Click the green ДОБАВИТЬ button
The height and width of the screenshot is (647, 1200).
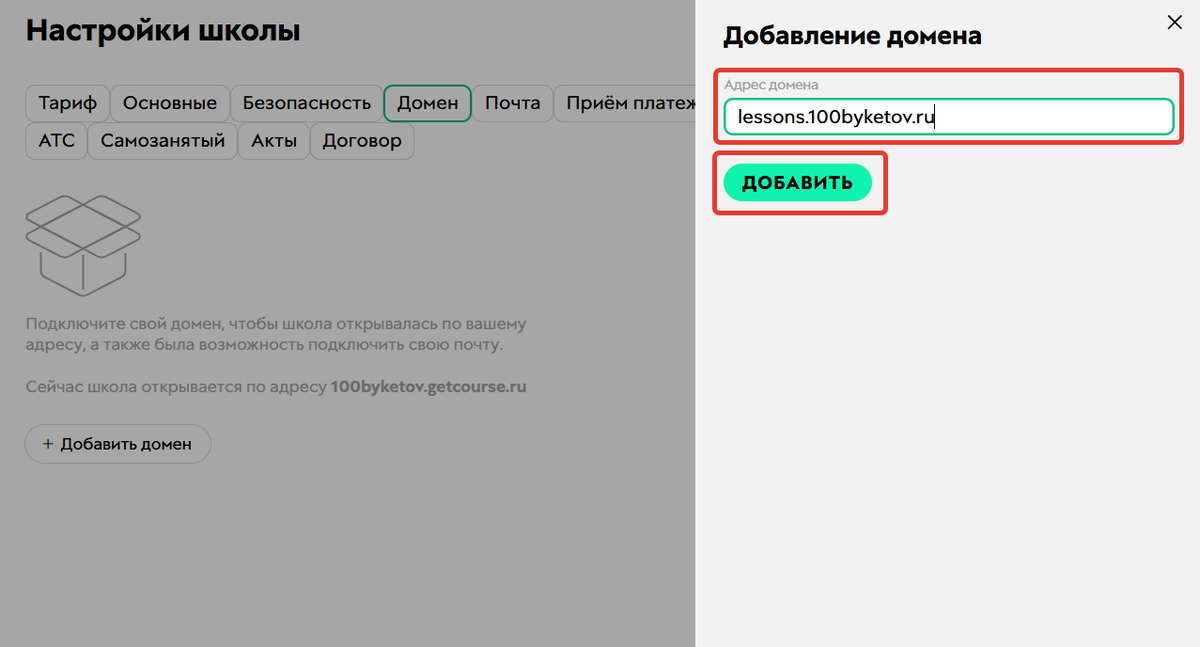797,182
